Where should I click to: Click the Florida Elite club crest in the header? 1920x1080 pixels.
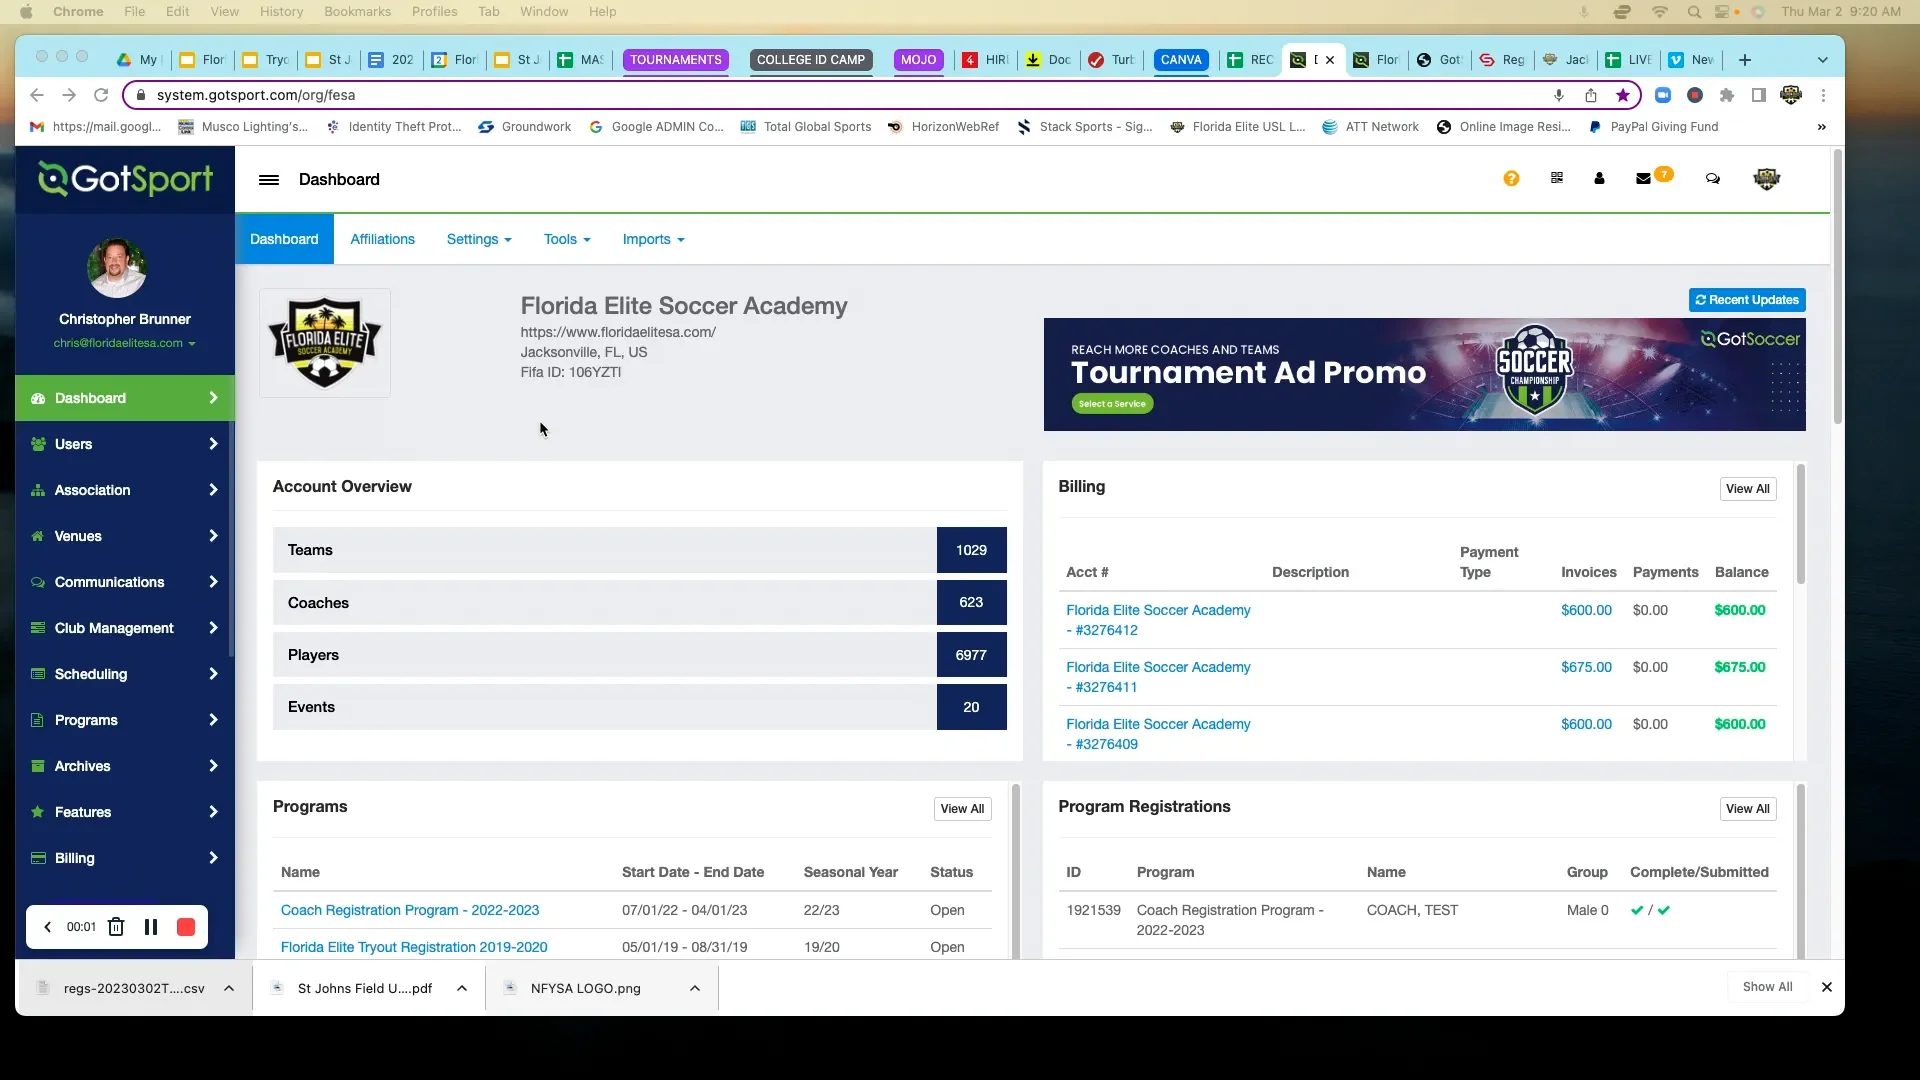(x=1766, y=178)
